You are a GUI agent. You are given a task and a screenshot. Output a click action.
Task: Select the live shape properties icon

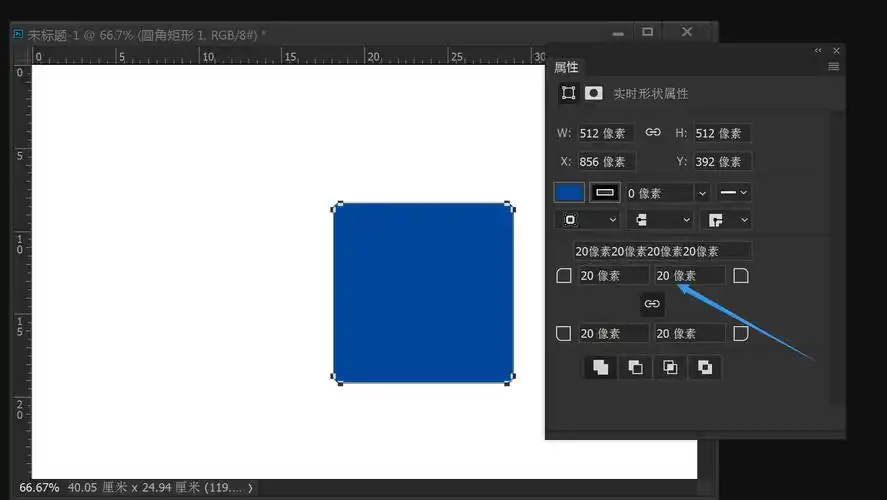click(x=568, y=93)
